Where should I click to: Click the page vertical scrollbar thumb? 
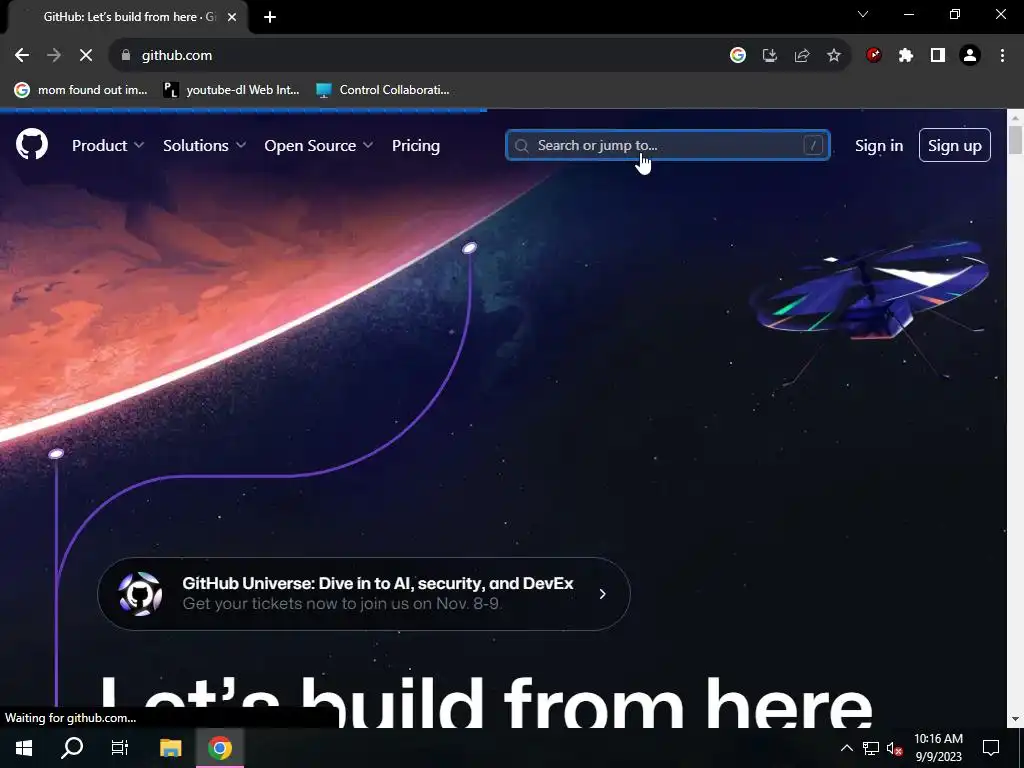(1015, 140)
